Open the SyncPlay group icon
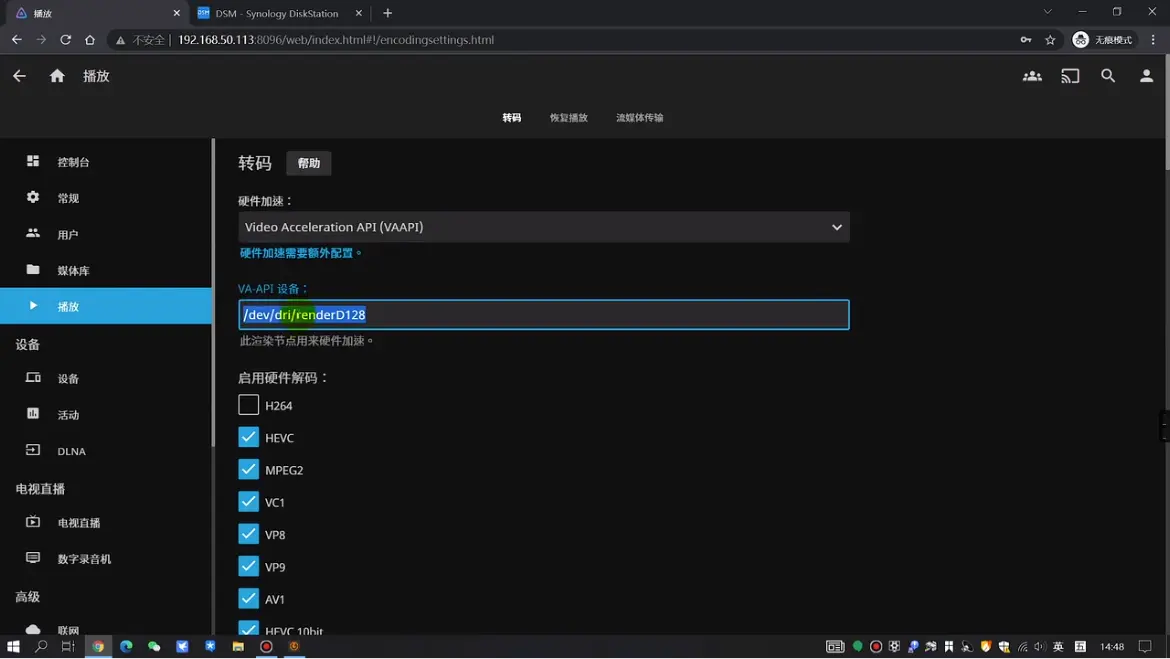 click(x=1032, y=76)
